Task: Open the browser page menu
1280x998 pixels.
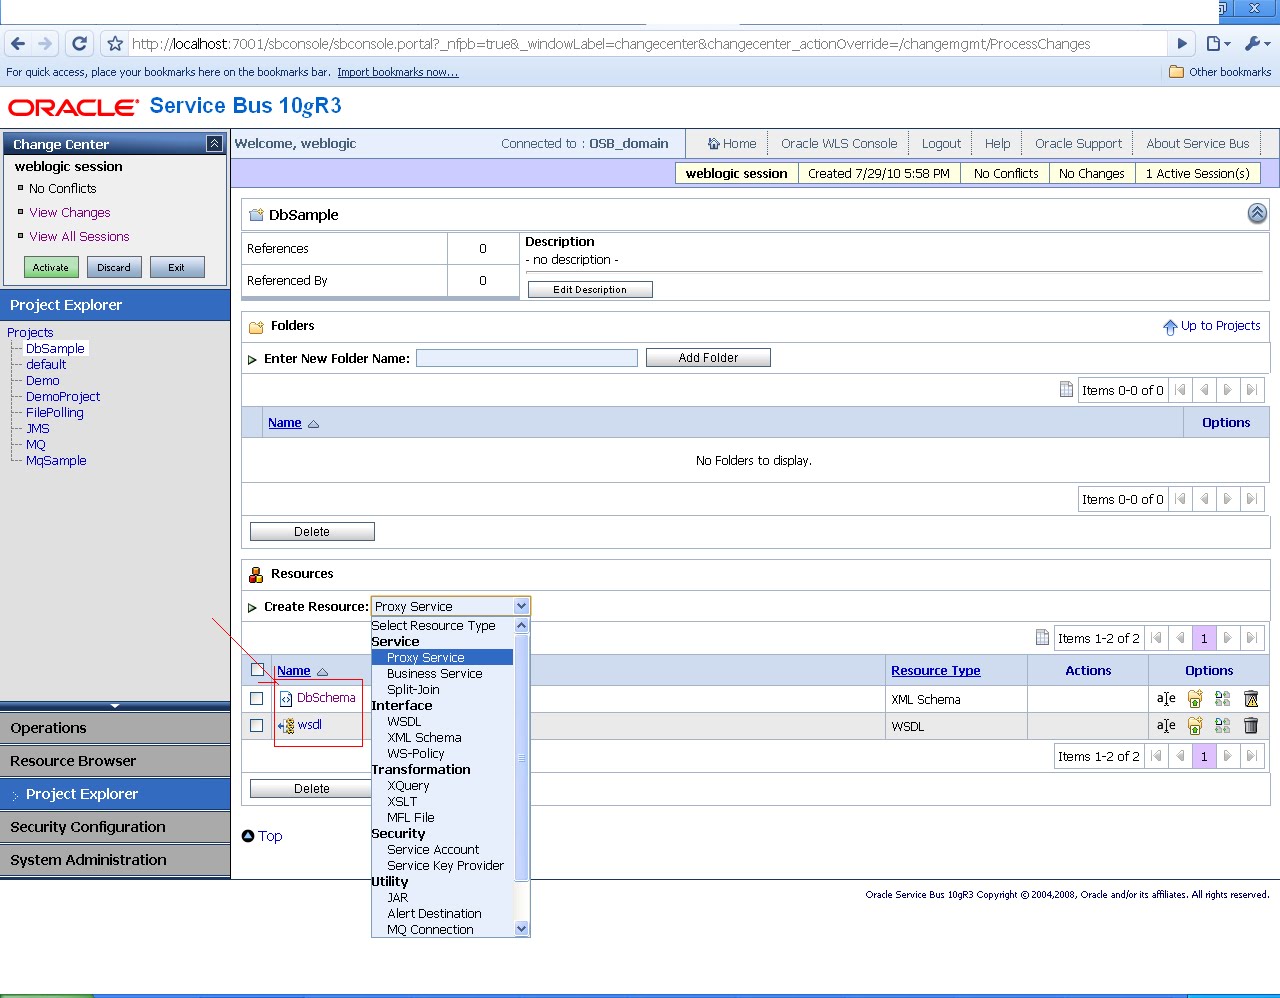Action: tap(1217, 44)
